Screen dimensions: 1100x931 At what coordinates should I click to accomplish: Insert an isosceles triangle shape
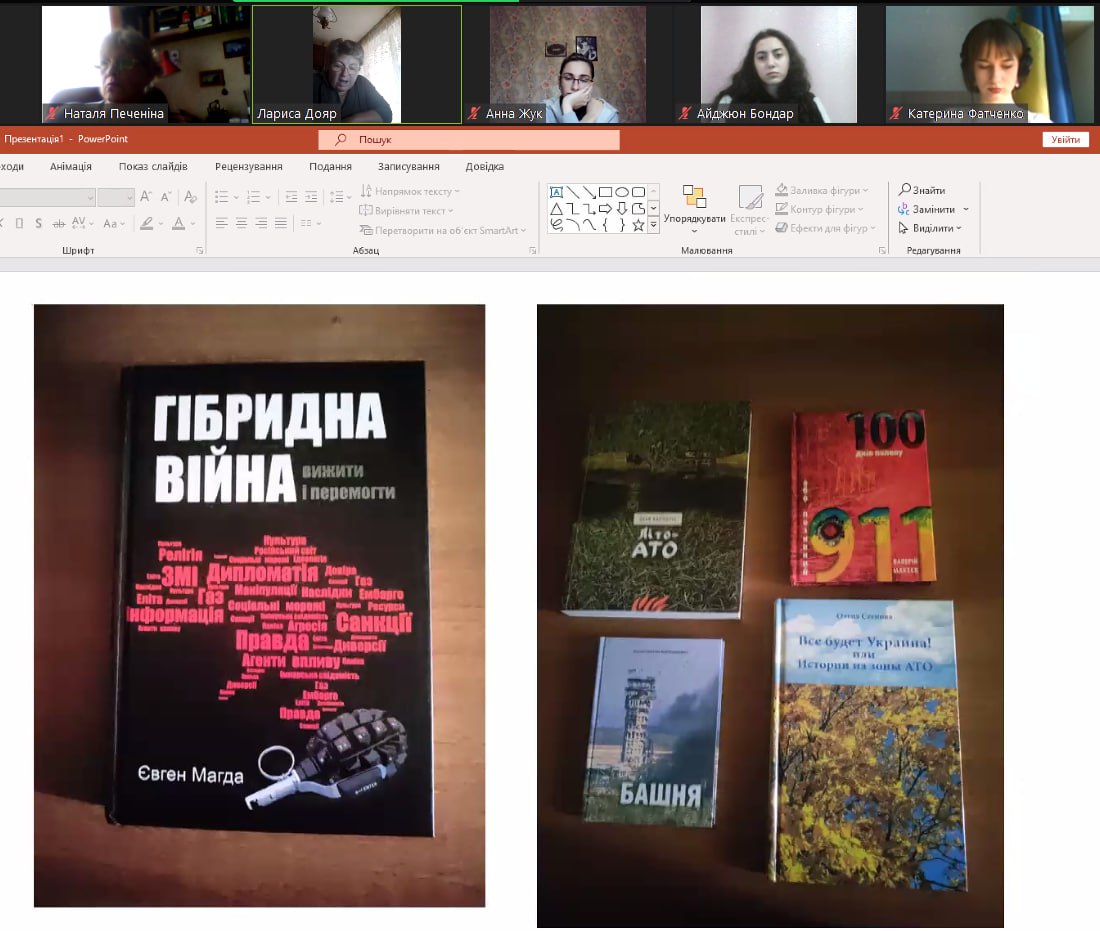click(557, 208)
